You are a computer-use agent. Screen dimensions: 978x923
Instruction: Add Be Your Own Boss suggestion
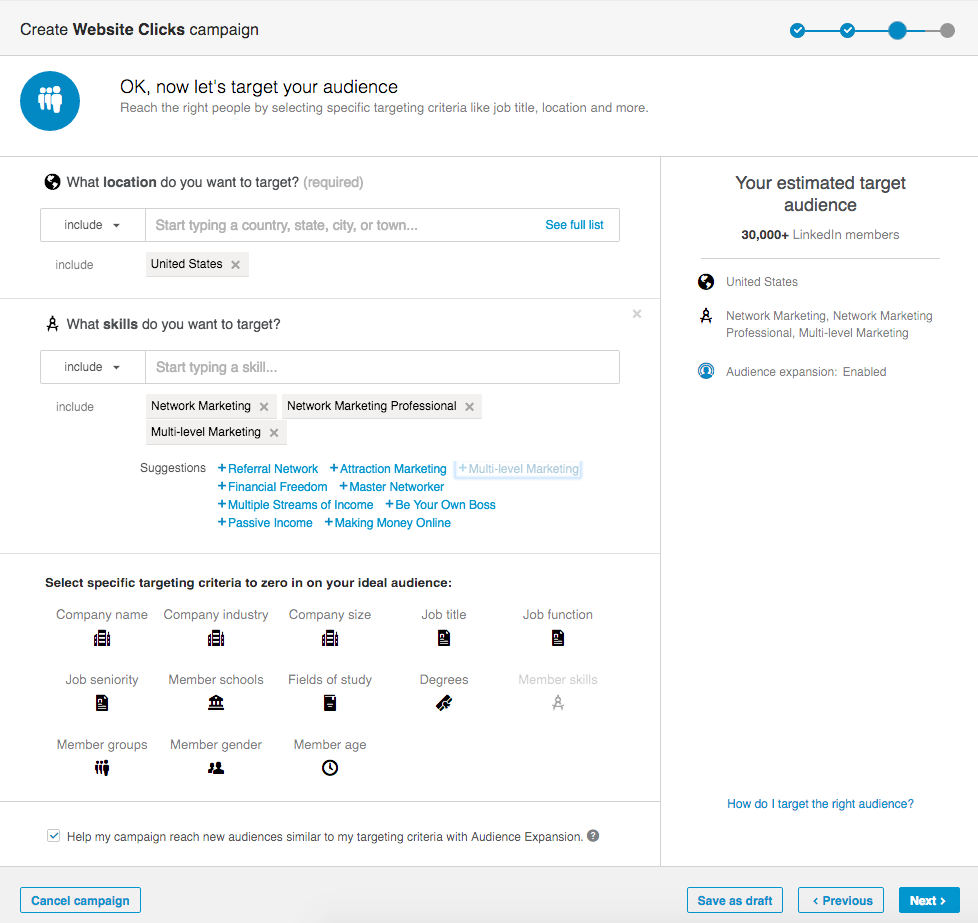(440, 505)
